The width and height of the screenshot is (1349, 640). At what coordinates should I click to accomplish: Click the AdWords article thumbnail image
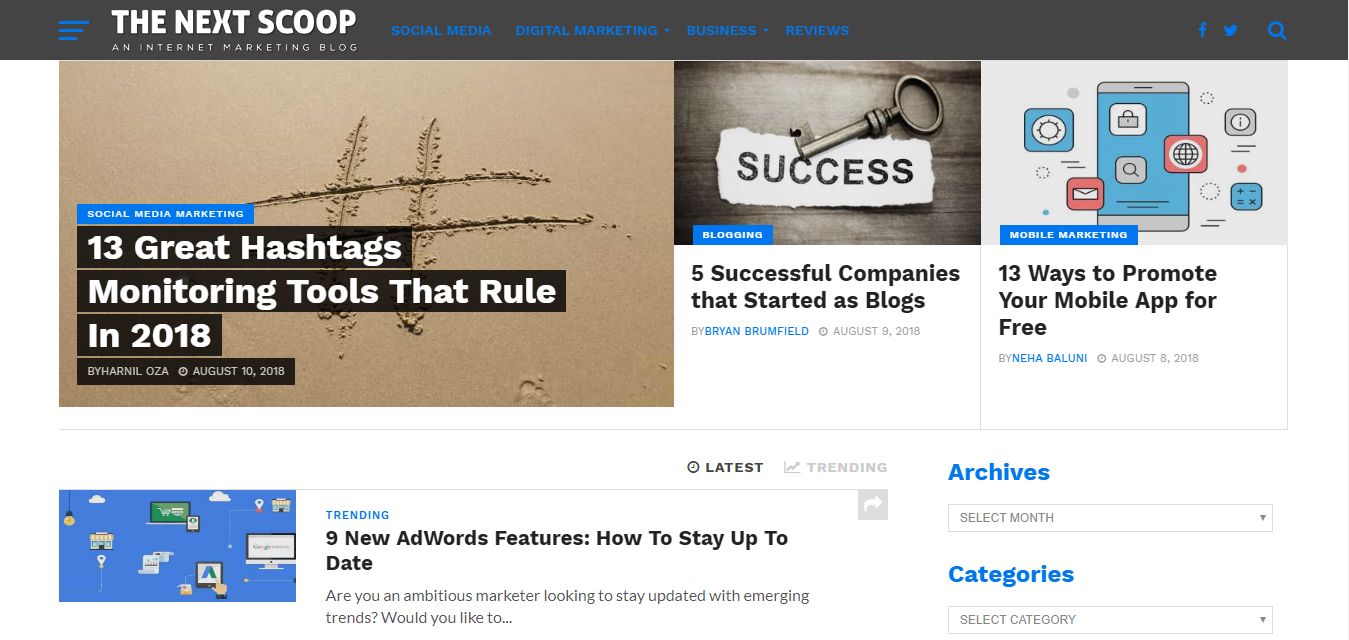click(177, 545)
